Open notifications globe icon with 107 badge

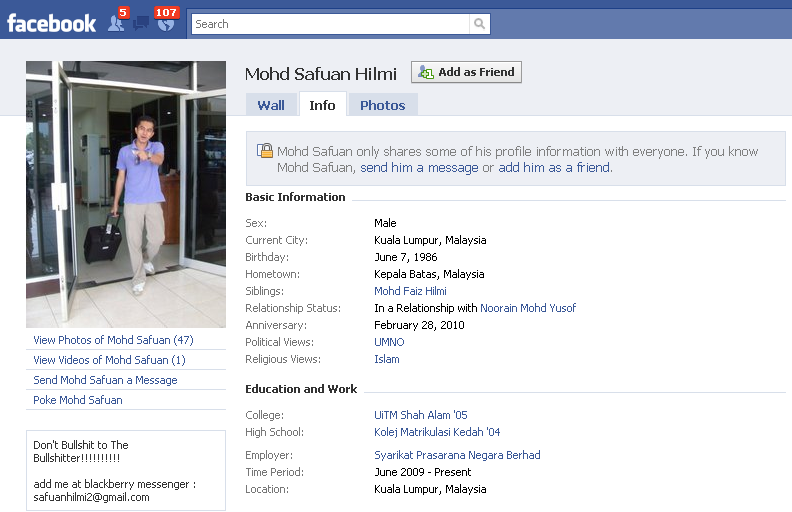[166, 22]
